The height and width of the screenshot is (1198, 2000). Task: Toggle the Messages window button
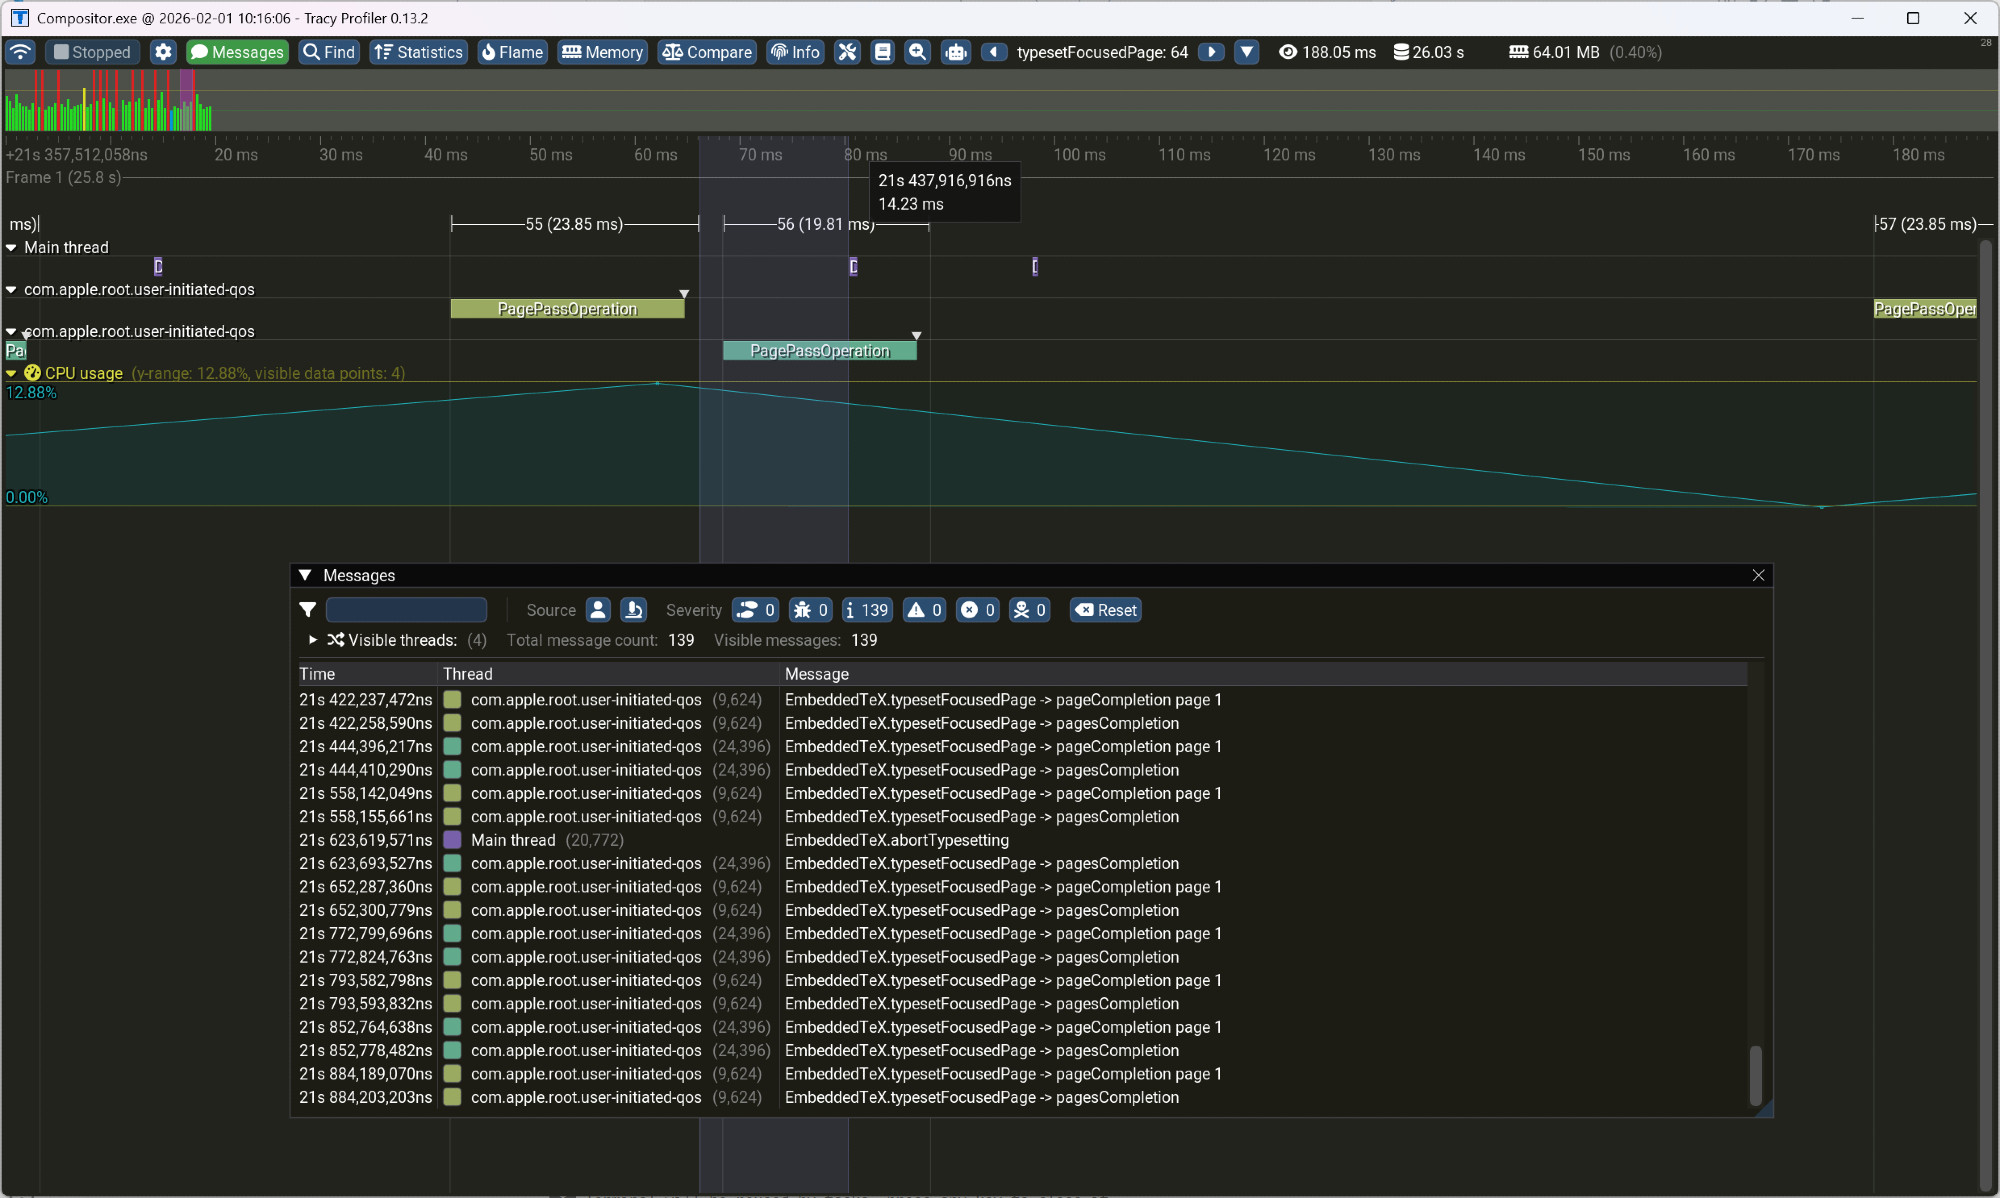[237, 52]
